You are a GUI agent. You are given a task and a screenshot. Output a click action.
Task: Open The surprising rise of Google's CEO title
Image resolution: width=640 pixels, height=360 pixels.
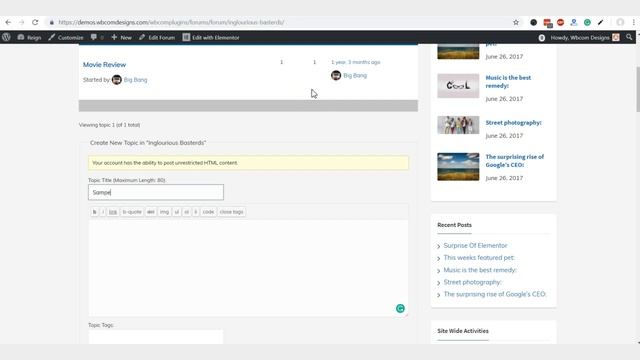[x=515, y=161]
